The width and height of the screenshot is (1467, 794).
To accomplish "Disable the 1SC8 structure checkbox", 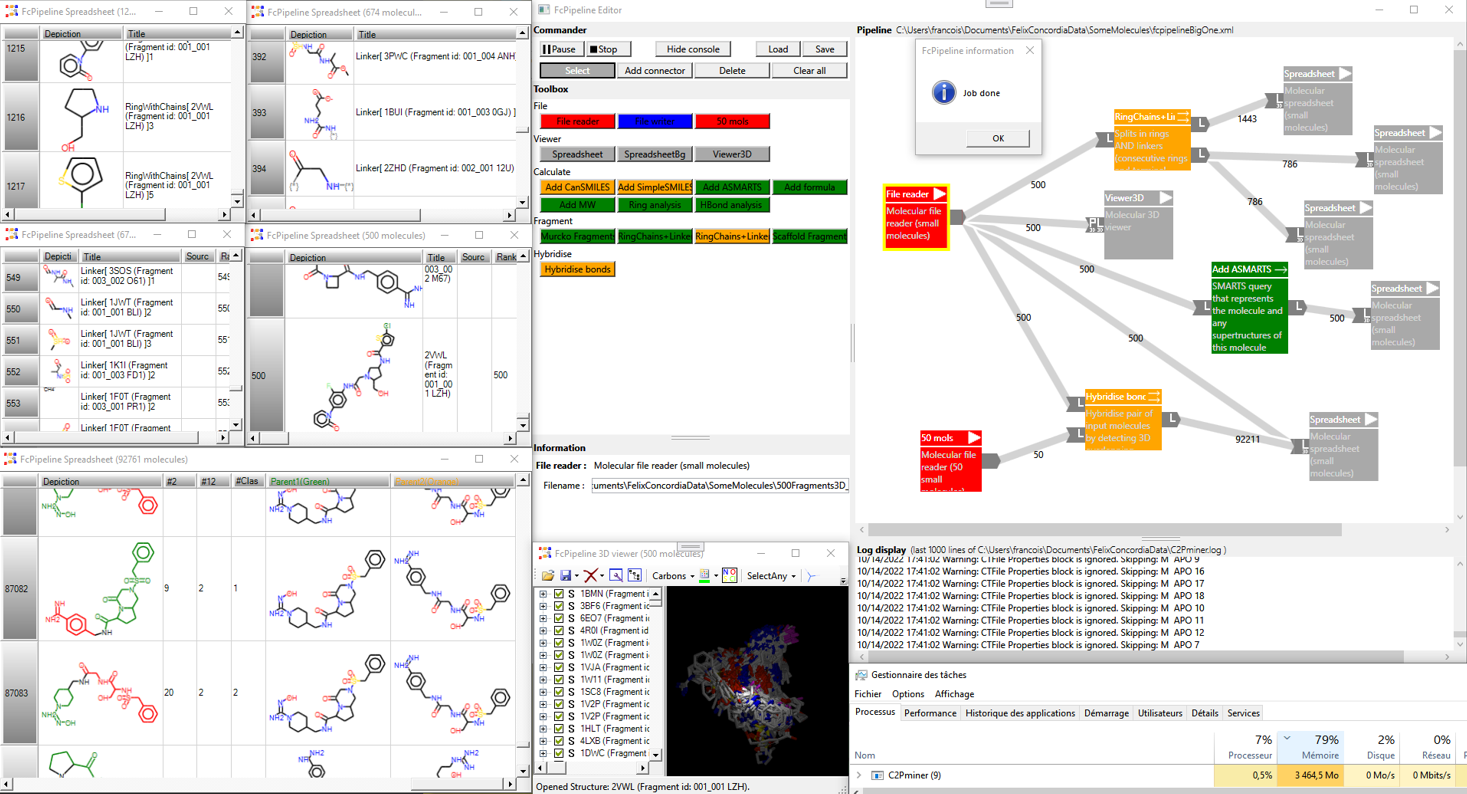I will 559,692.
